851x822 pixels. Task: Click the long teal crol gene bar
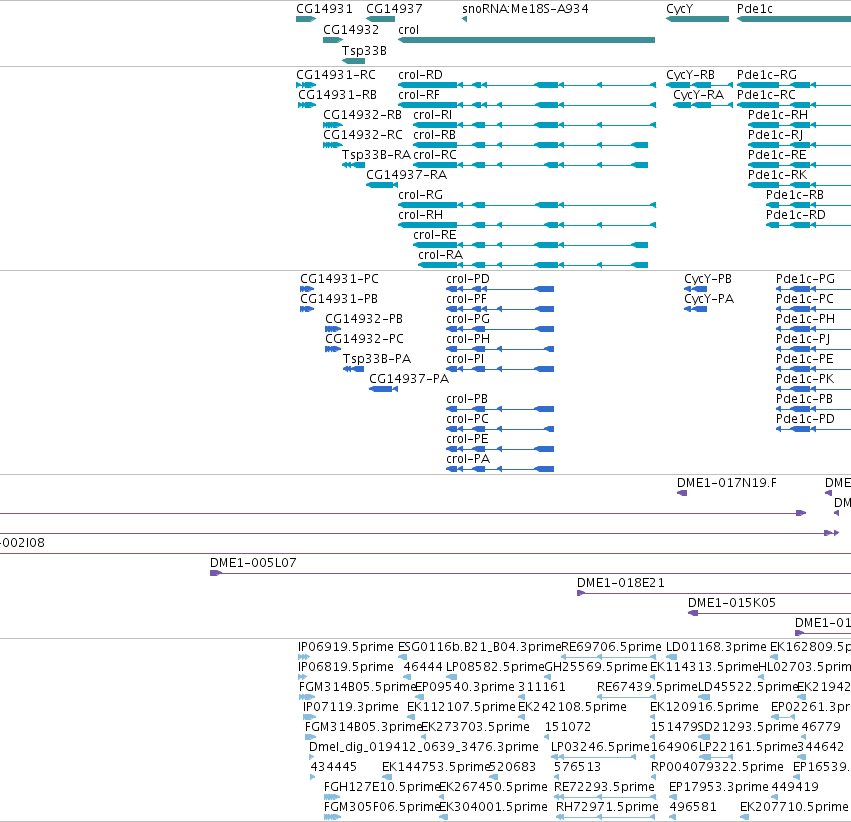tap(526, 40)
